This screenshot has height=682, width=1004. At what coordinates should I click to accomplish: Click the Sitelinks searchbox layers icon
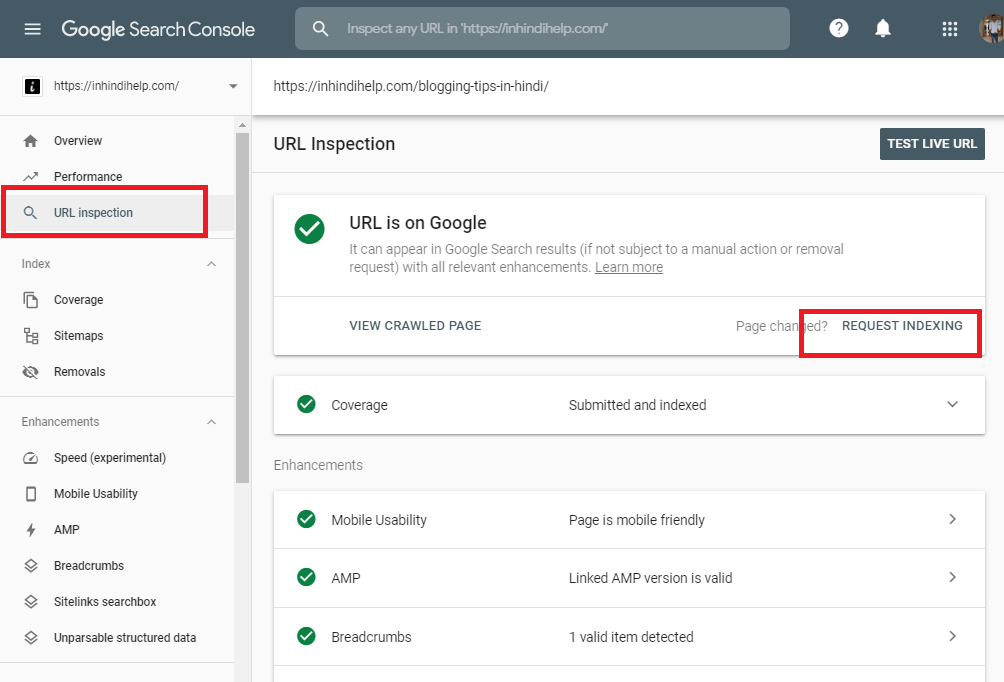point(31,601)
